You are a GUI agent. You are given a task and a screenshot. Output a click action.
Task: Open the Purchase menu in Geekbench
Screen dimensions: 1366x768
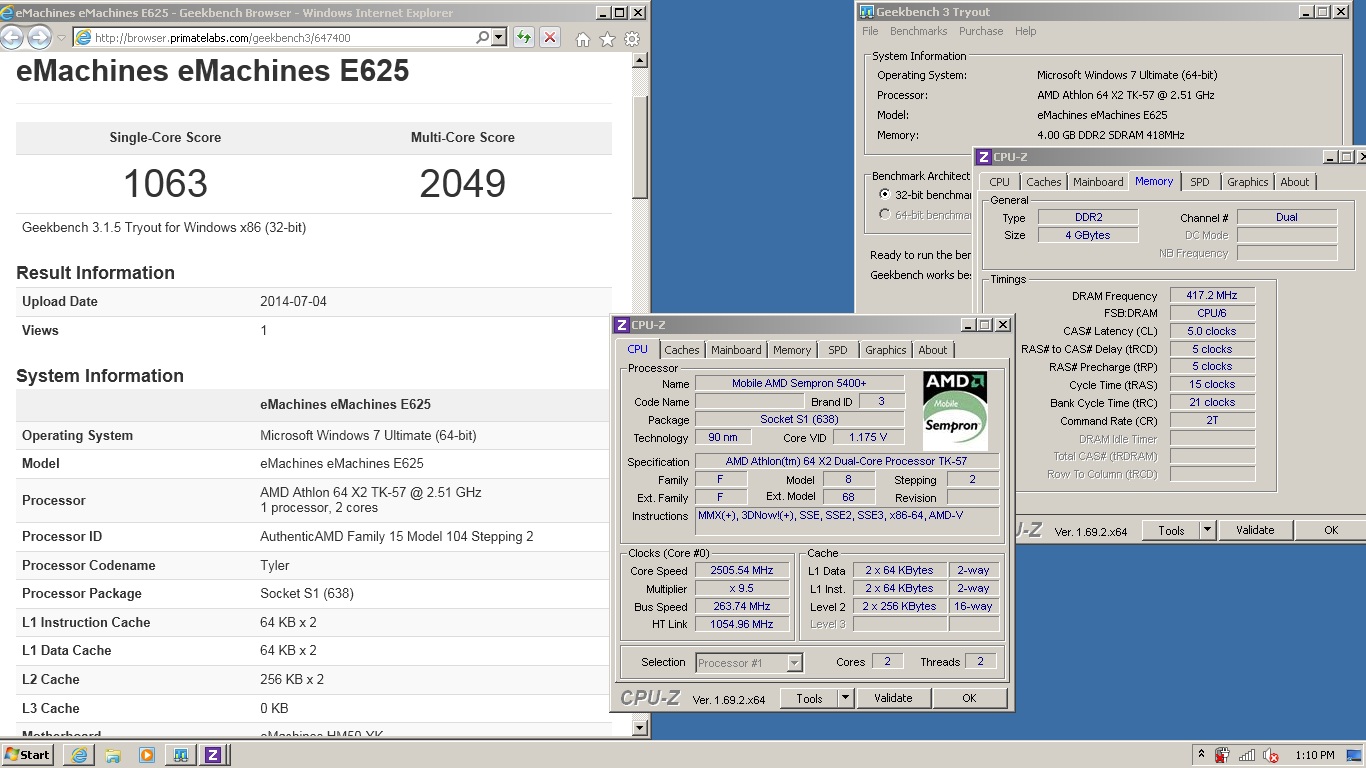(981, 31)
